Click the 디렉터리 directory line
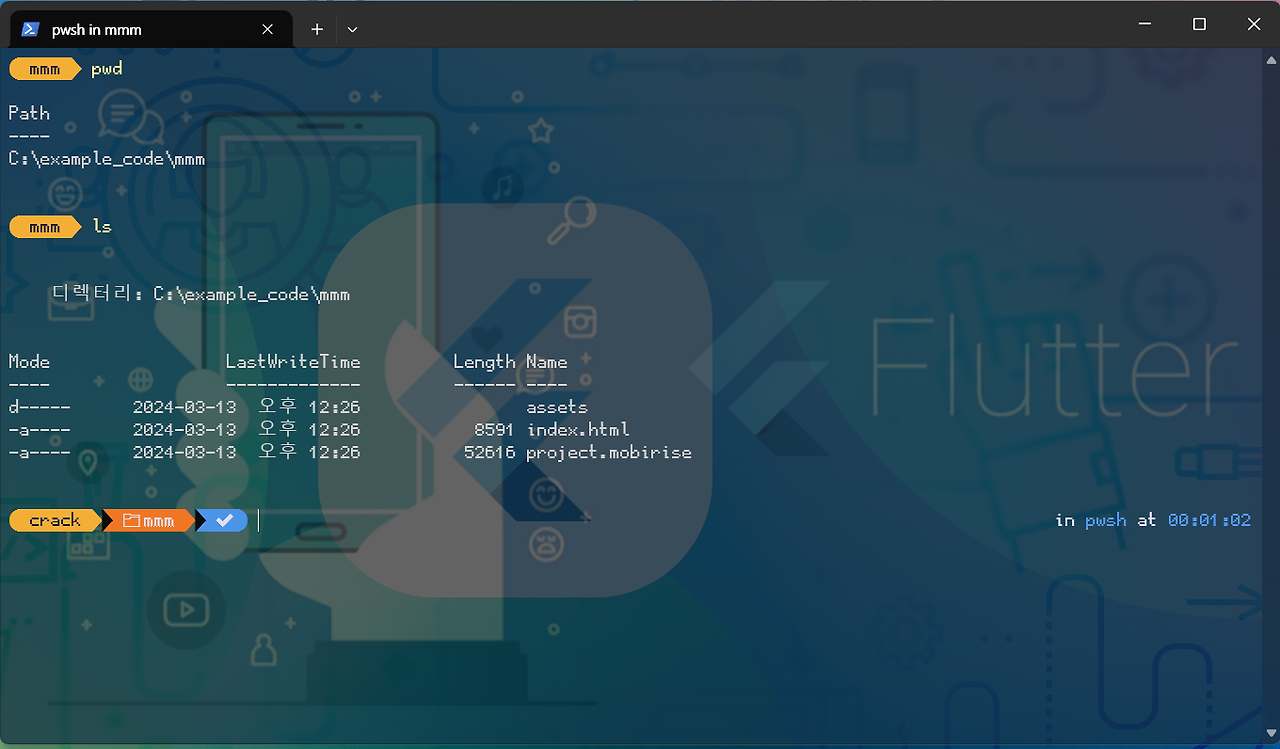This screenshot has width=1280, height=749. point(200,295)
